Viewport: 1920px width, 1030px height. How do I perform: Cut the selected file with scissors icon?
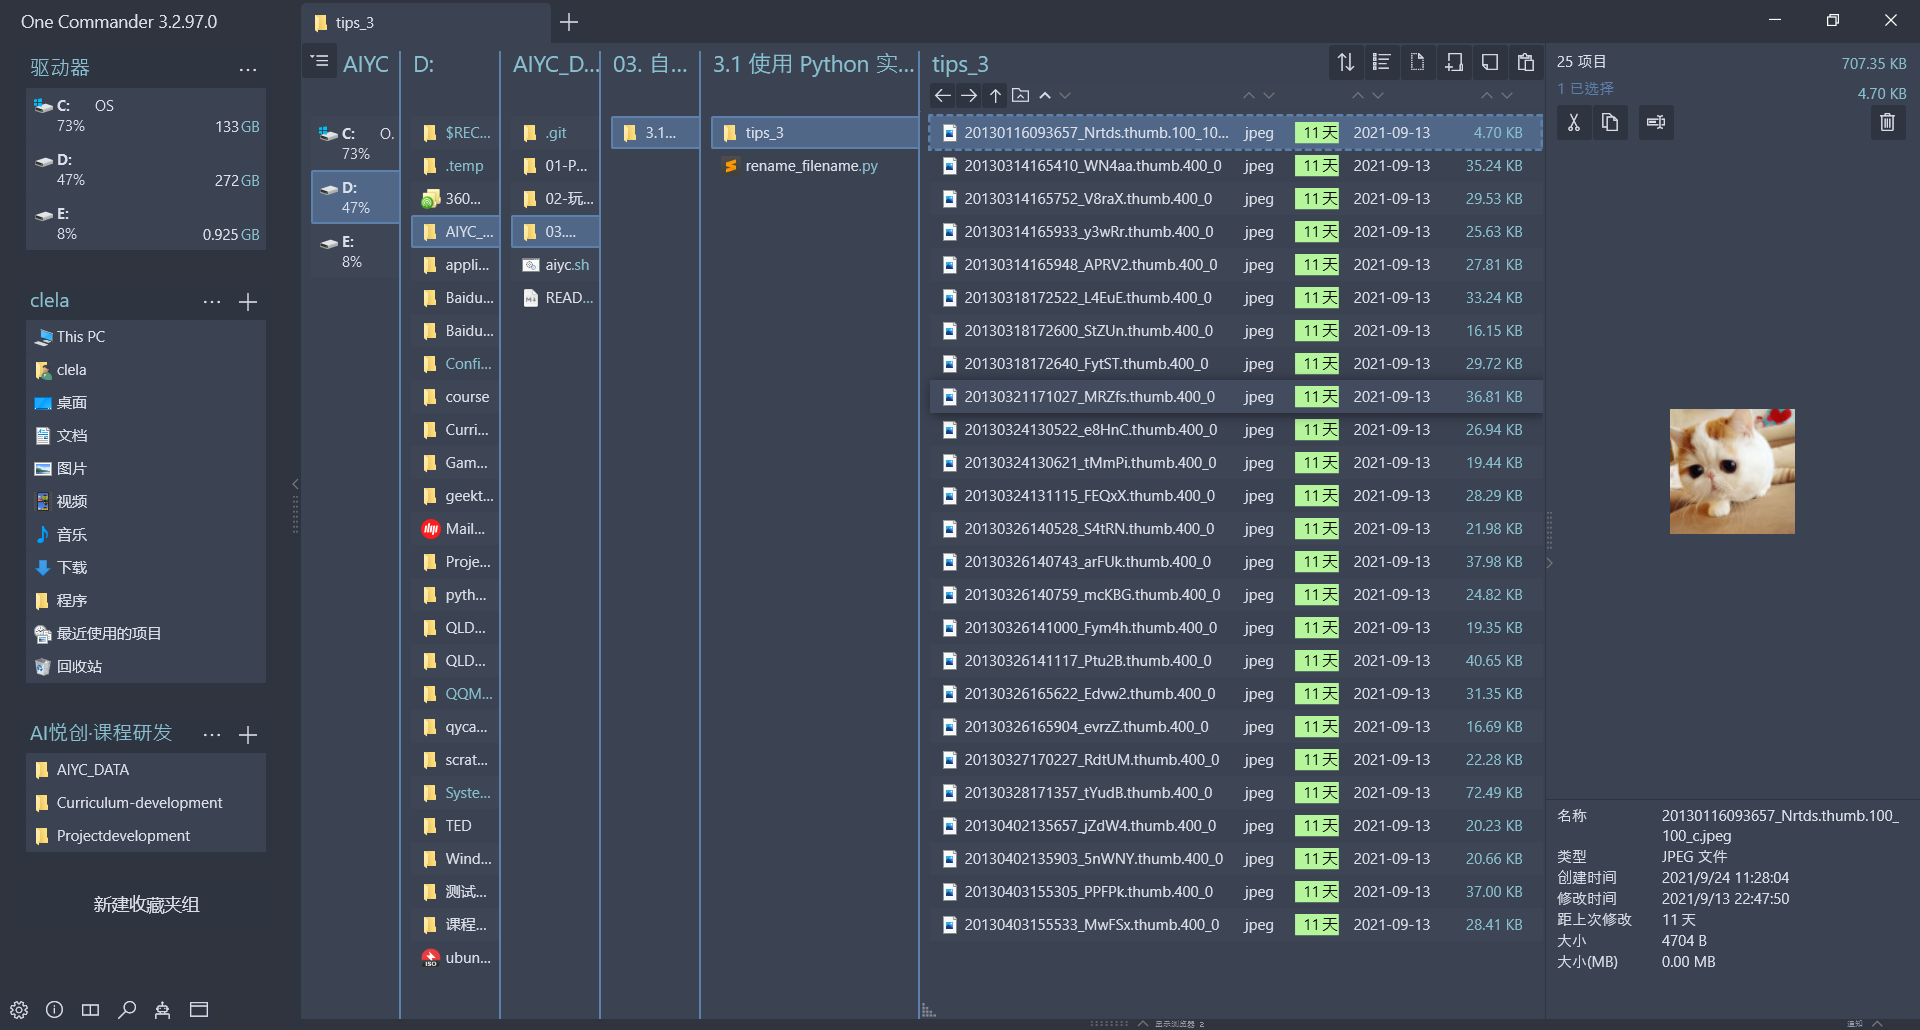(1574, 122)
